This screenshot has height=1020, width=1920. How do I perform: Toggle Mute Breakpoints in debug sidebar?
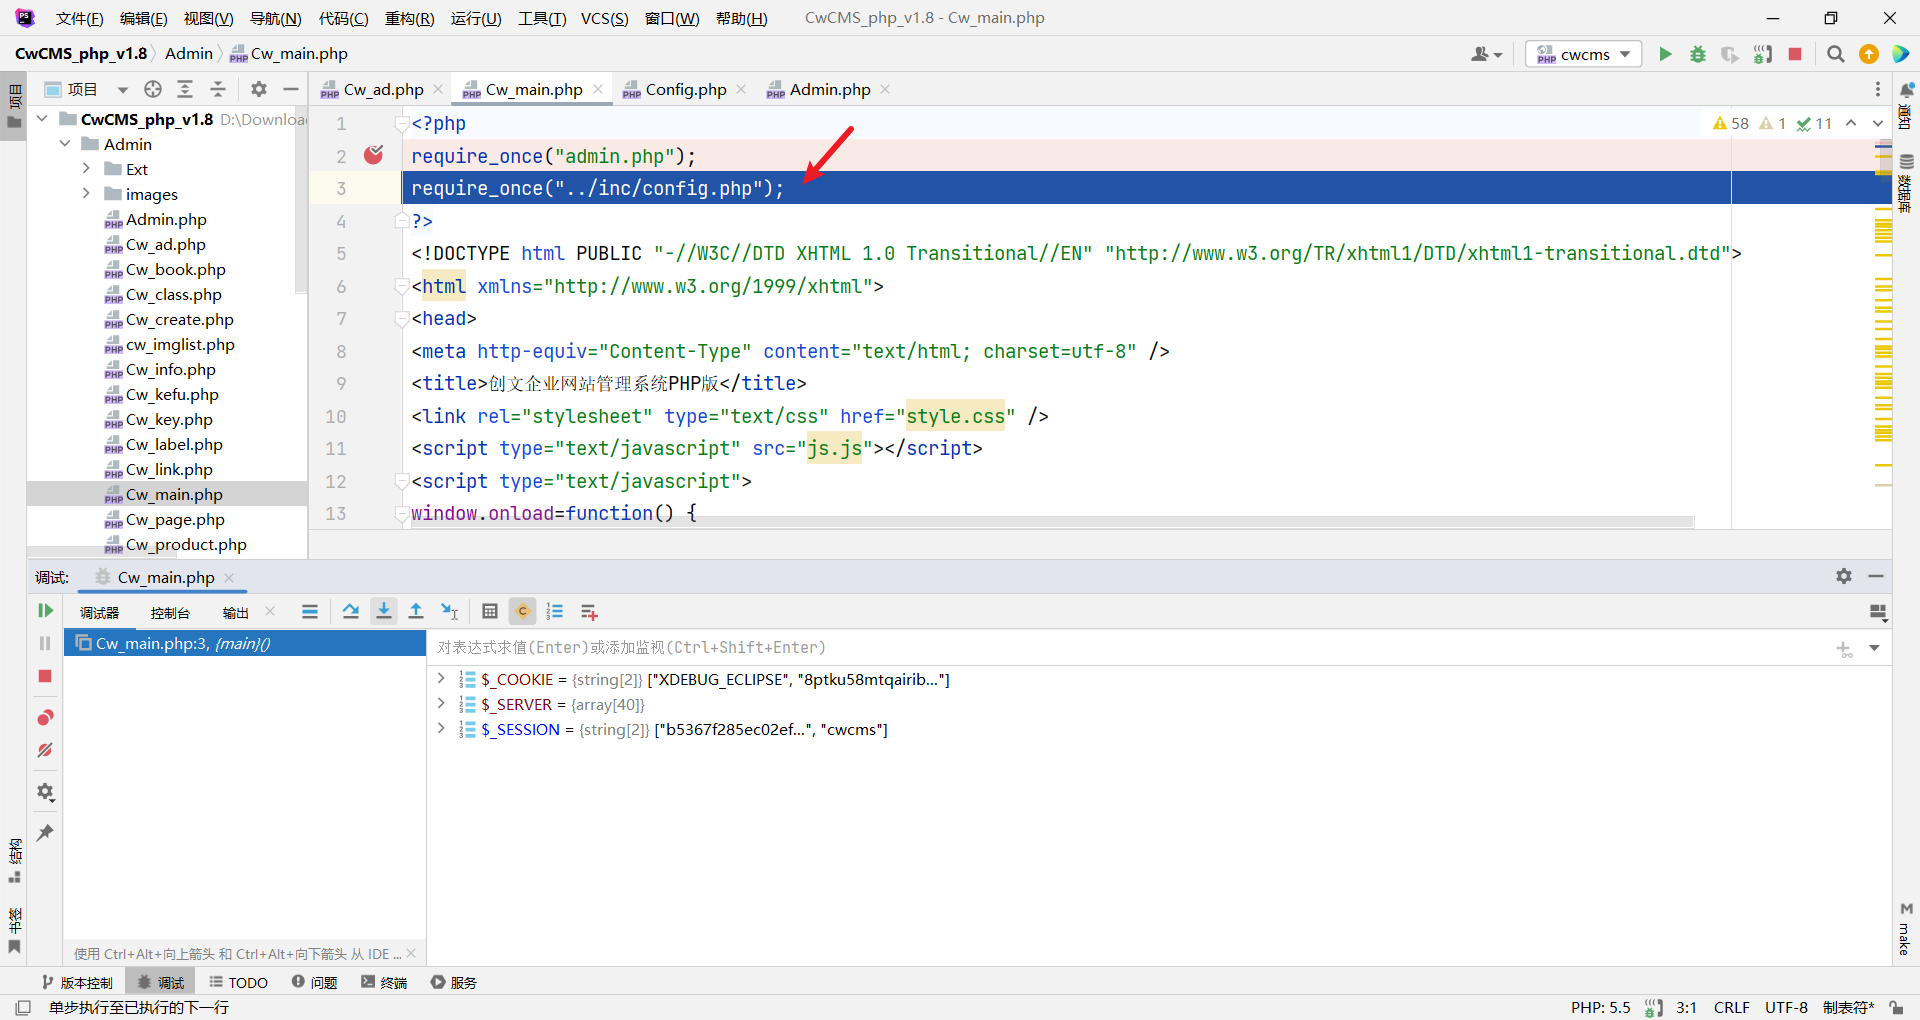pyautogui.click(x=45, y=750)
